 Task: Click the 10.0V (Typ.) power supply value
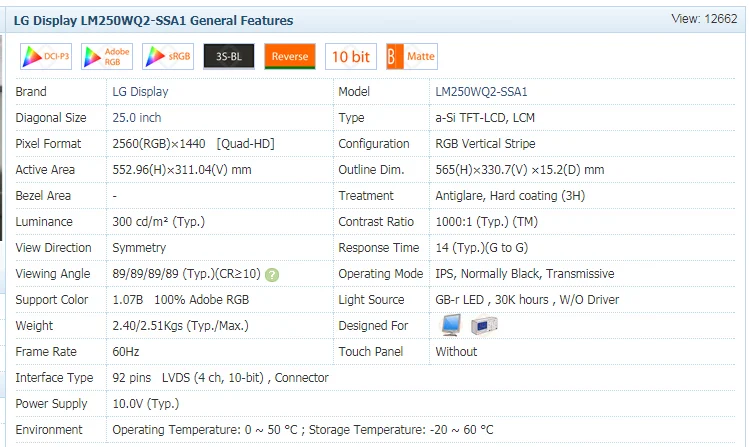click(146, 404)
